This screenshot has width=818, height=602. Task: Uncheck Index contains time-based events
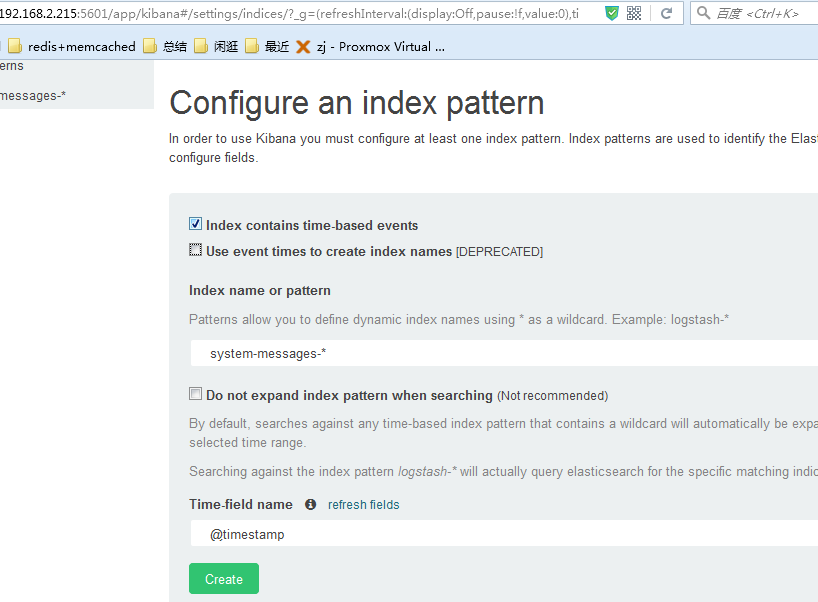coord(195,224)
